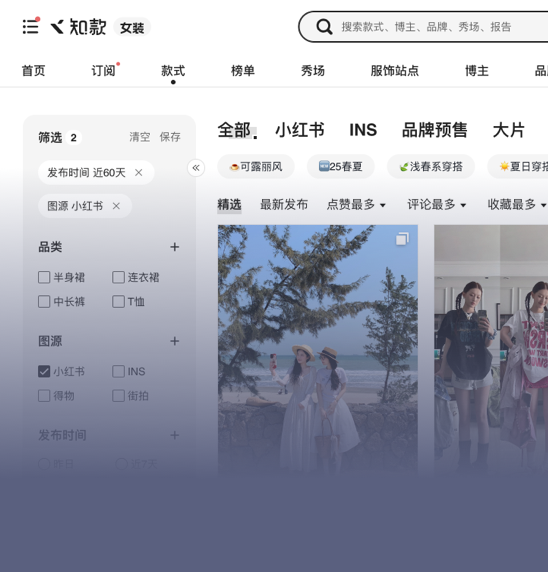The width and height of the screenshot is (548, 572).
Task: Select the 可露丽风 trend tag
Action: (256, 167)
